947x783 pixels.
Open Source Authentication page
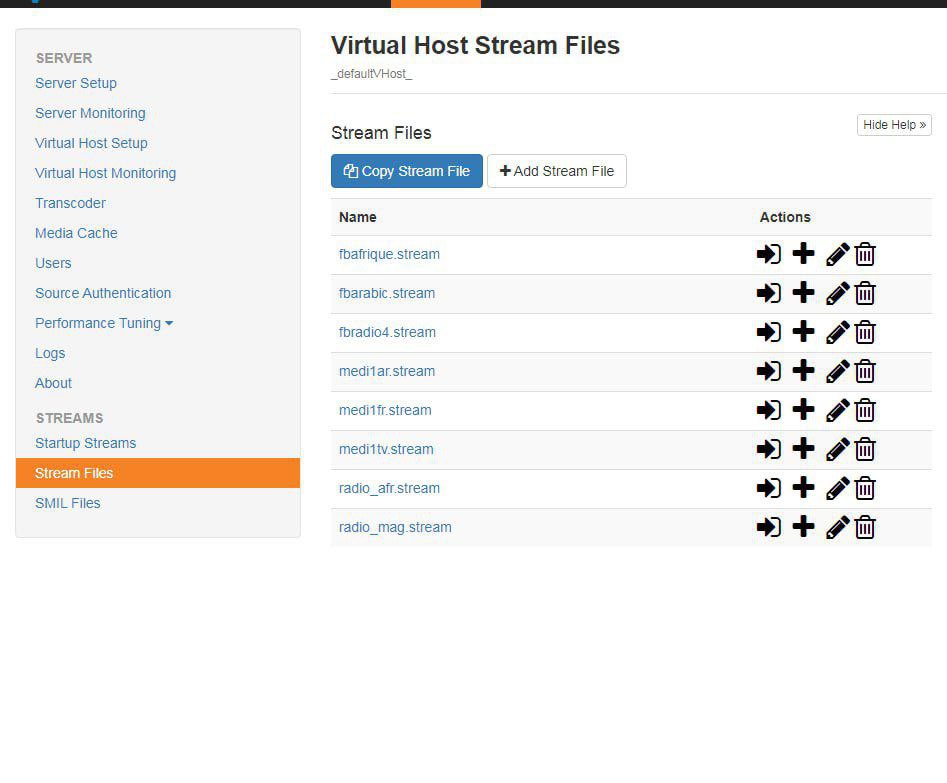click(103, 293)
